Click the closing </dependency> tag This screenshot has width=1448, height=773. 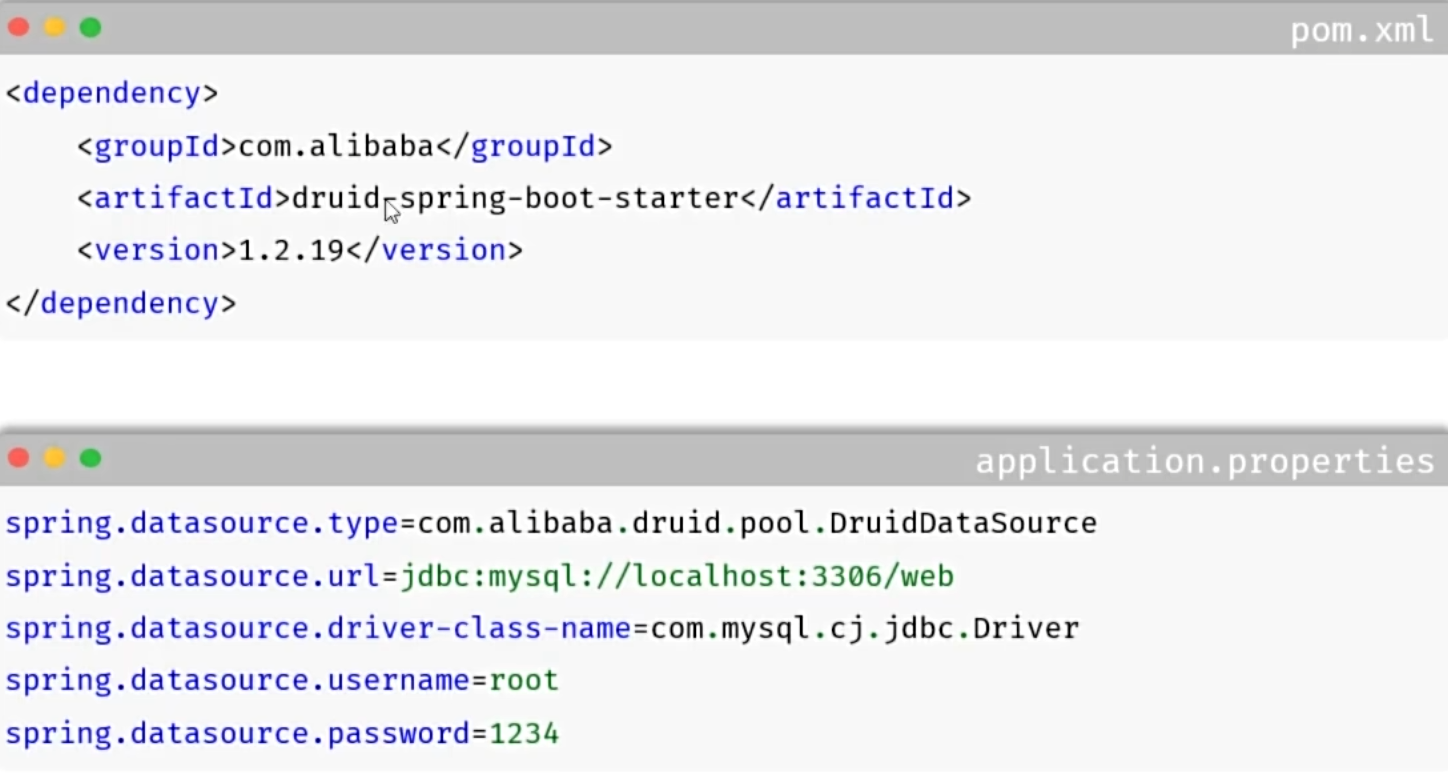click(121, 303)
